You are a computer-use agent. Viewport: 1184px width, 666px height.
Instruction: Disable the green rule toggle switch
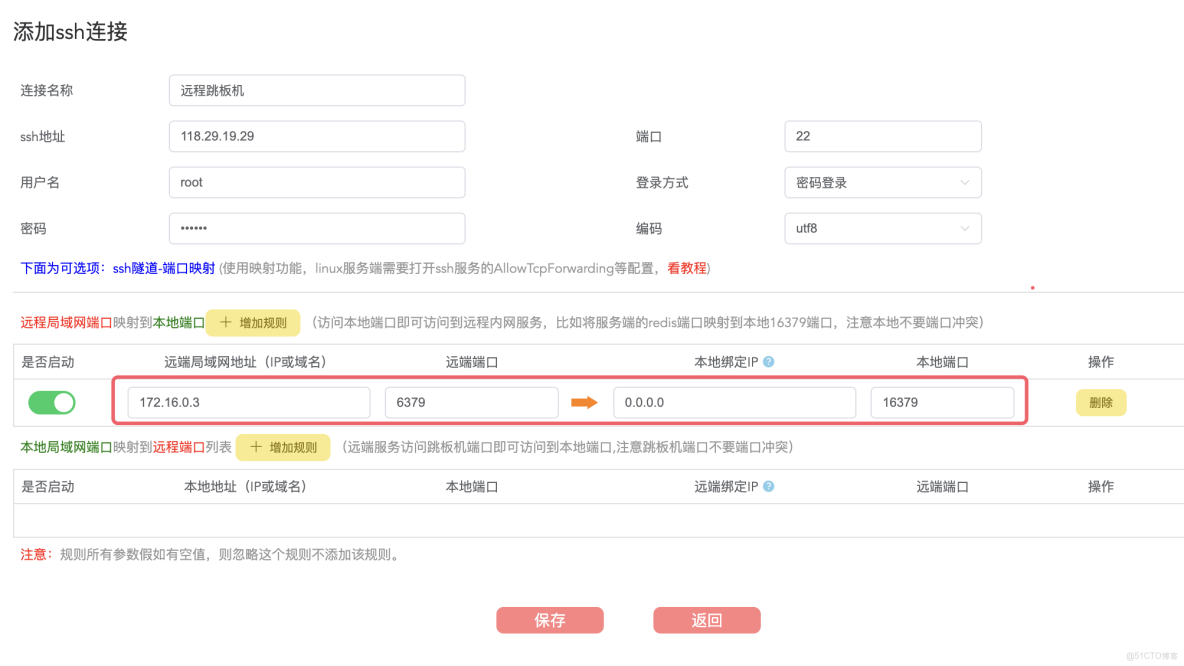[x=51, y=402]
